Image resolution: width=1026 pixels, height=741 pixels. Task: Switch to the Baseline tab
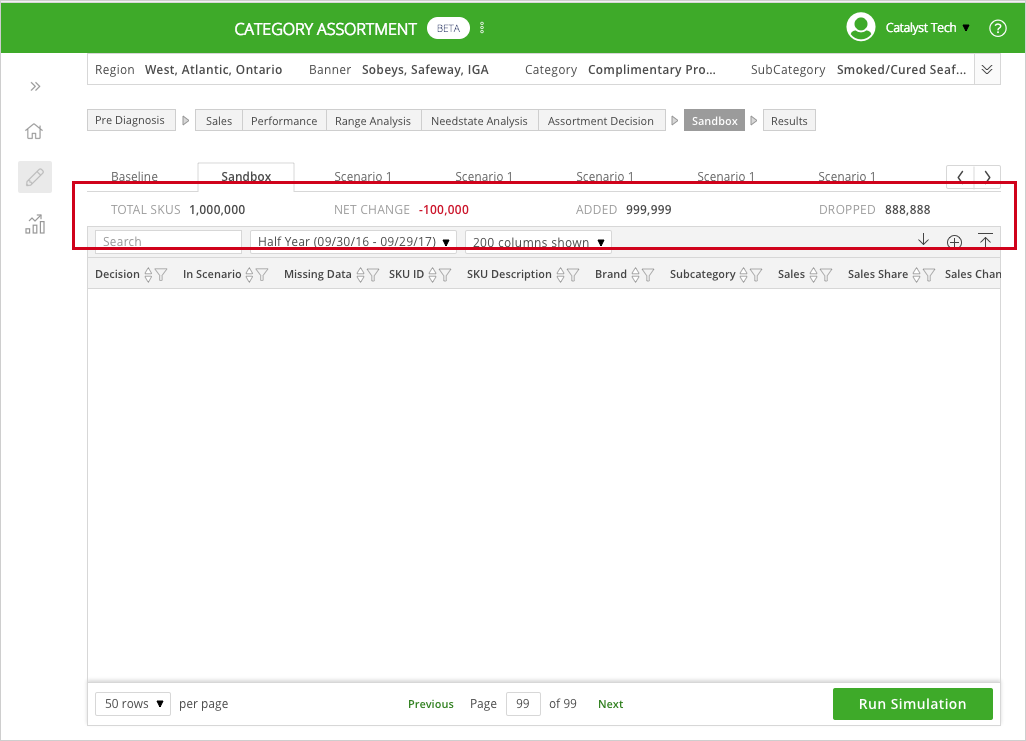coord(134,176)
